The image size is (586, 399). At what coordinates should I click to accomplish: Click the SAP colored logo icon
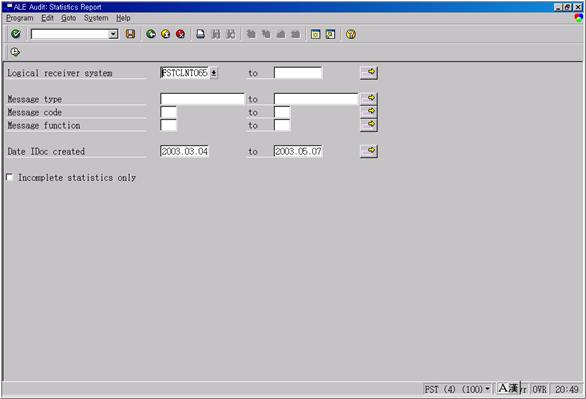tap(579, 18)
